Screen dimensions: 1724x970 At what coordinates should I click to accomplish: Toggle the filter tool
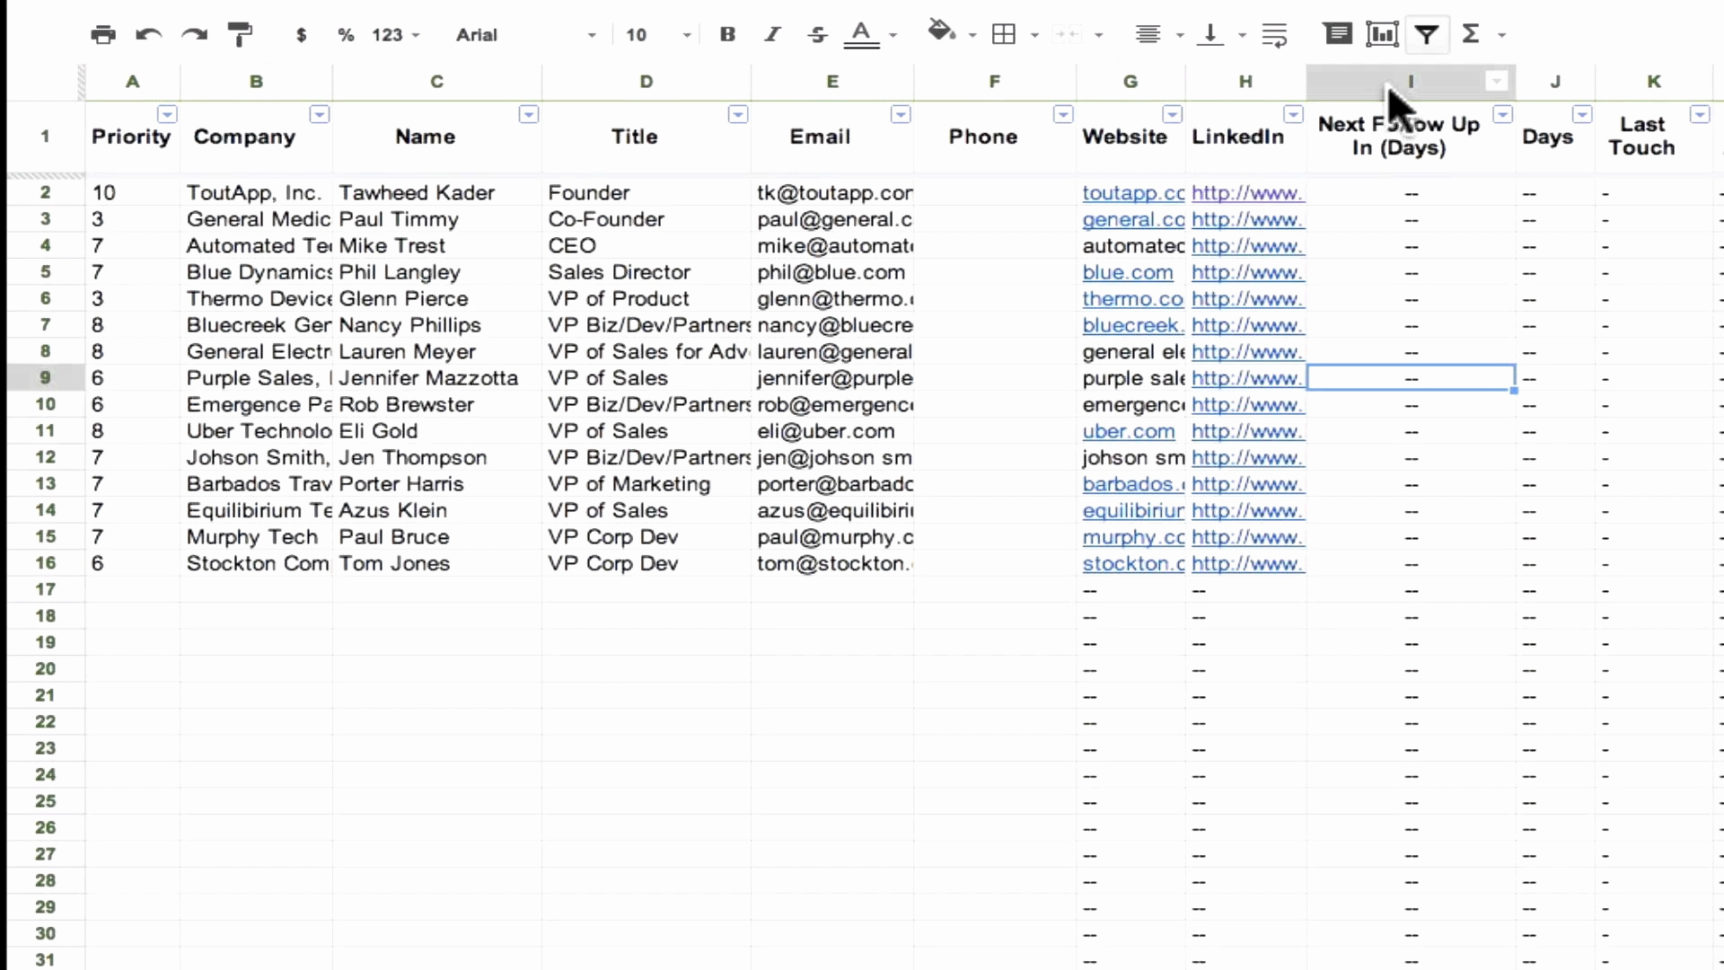pyautogui.click(x=1427, y=33)
